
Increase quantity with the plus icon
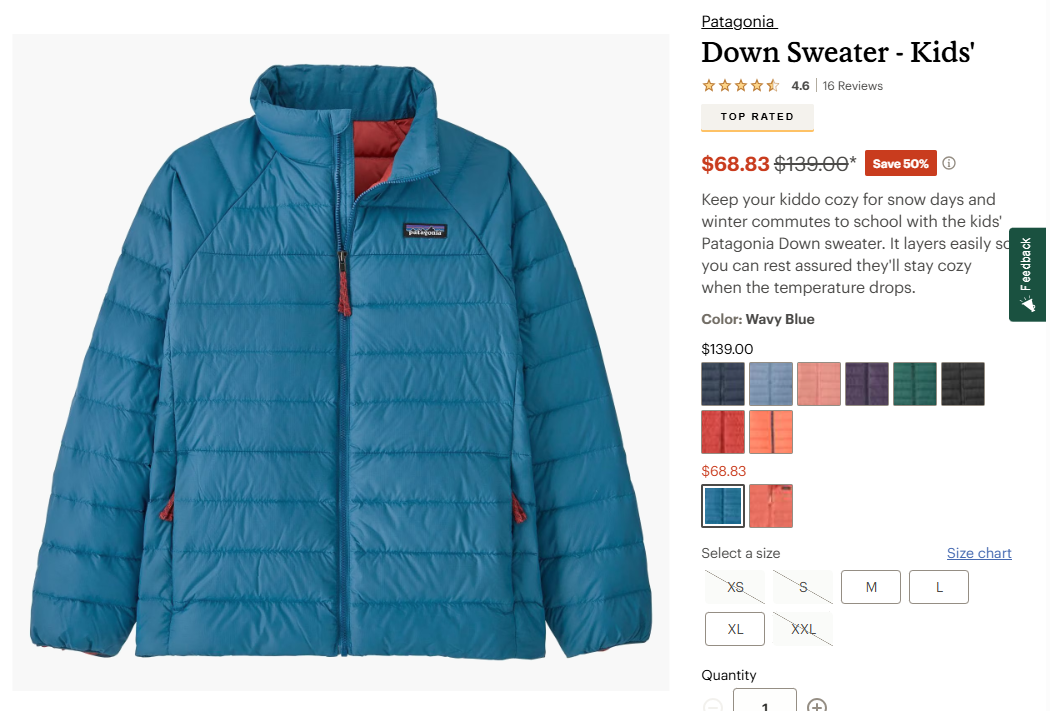pos(817,704)
